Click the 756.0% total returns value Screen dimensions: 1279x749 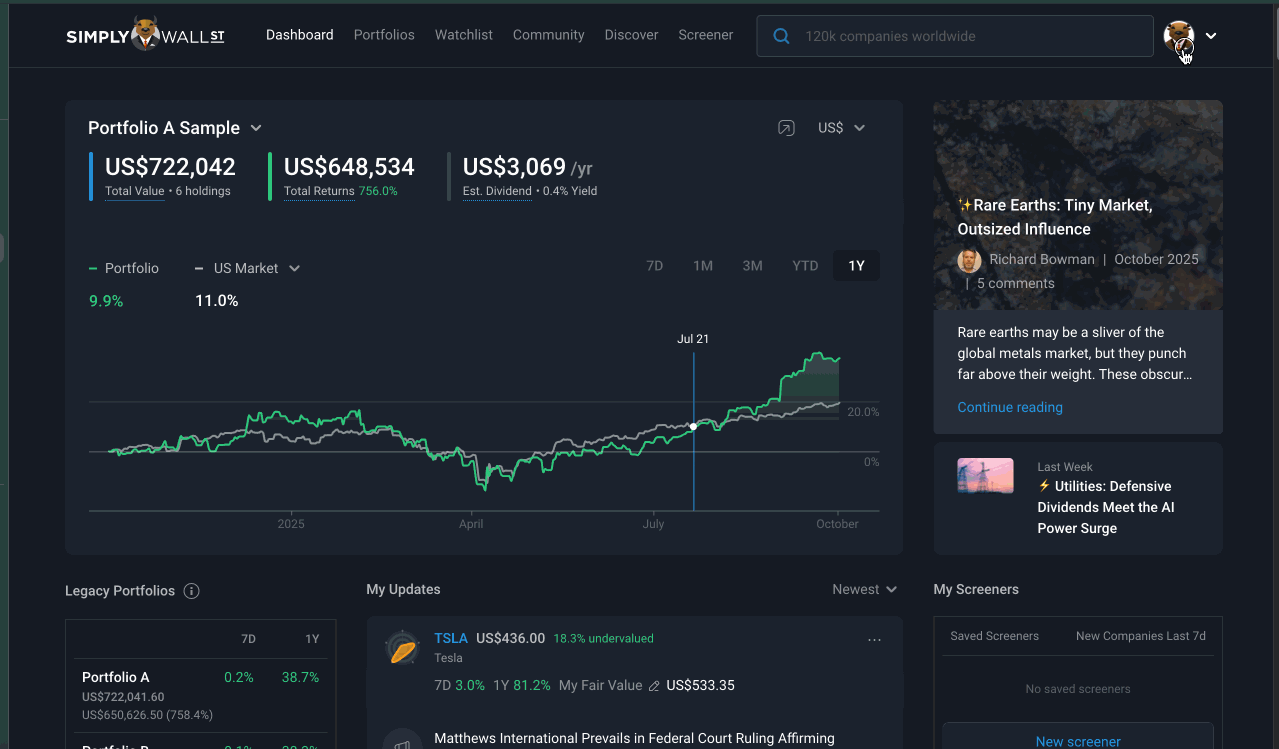[x=378, y=191]
